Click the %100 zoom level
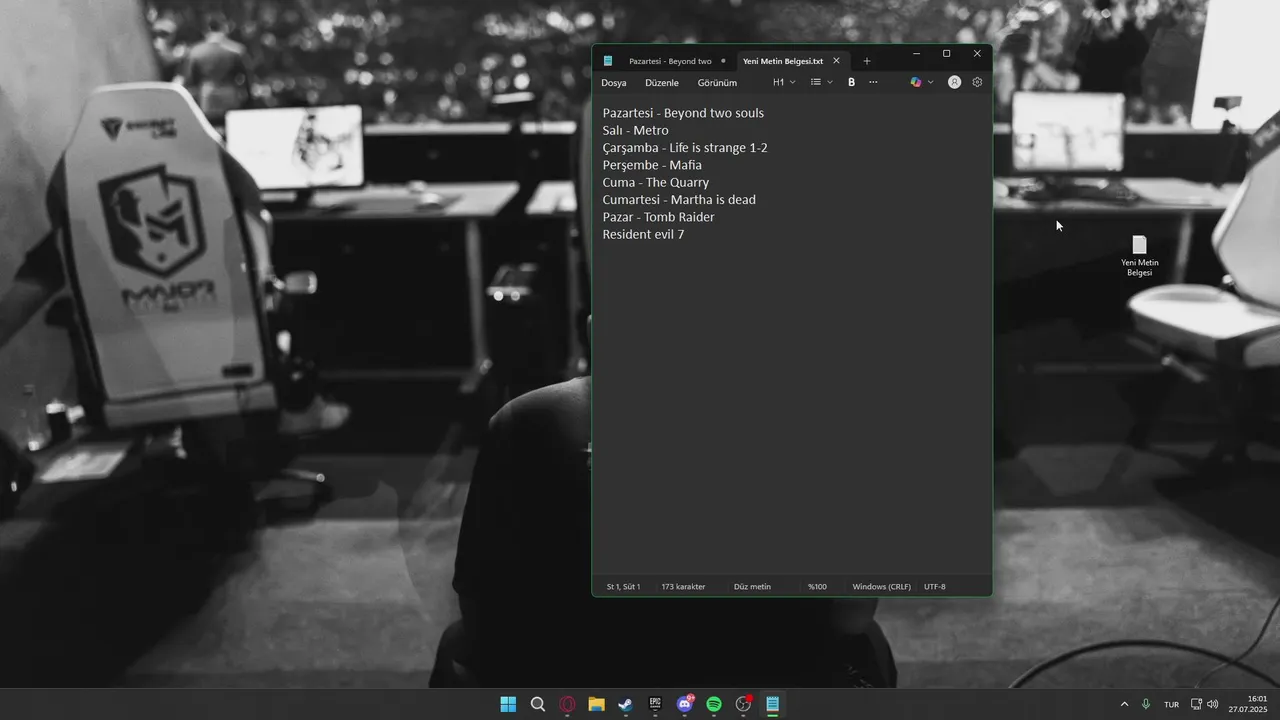This screenshot has width=1280, height=720. pos(817,587)
